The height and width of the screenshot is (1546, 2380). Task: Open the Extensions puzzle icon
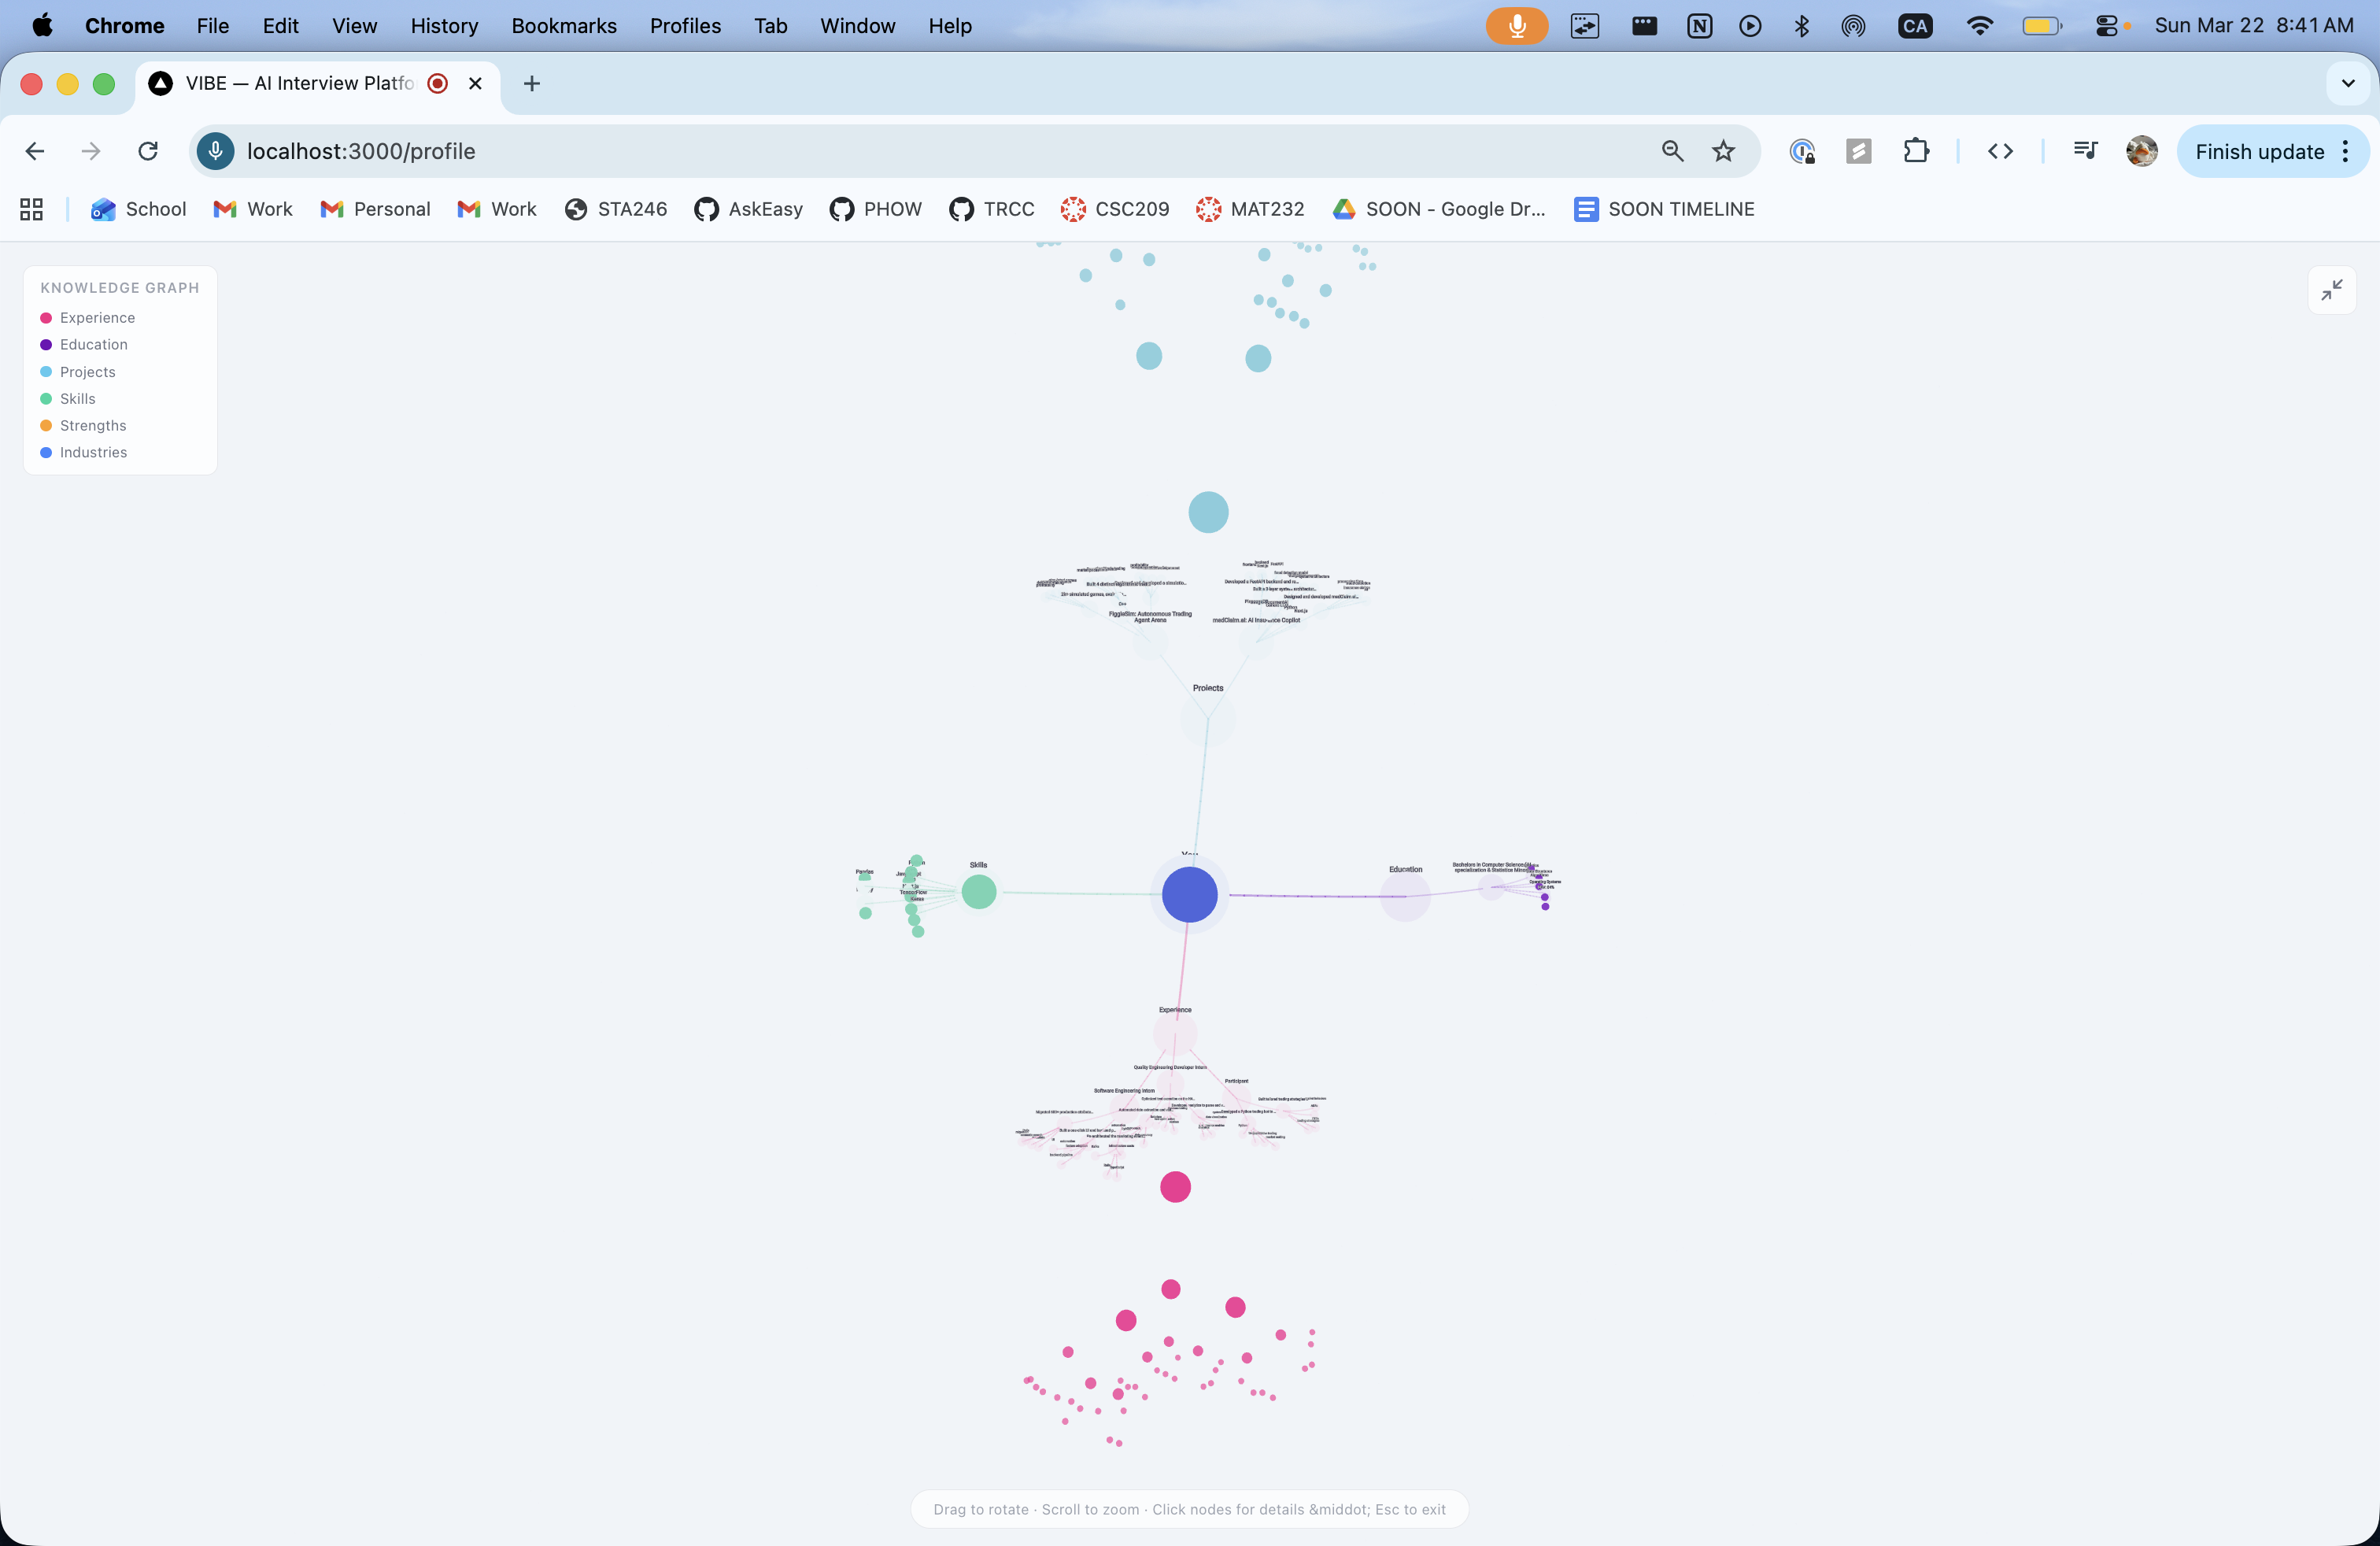point(1915,151)
